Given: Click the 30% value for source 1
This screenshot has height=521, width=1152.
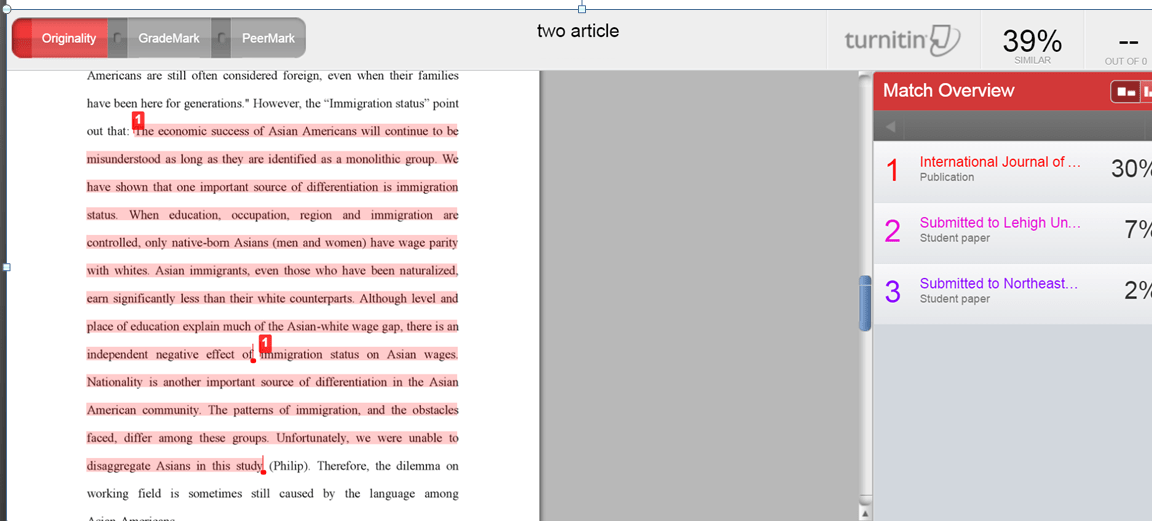Looking at the screenshot, I should tap(1131, 169).
